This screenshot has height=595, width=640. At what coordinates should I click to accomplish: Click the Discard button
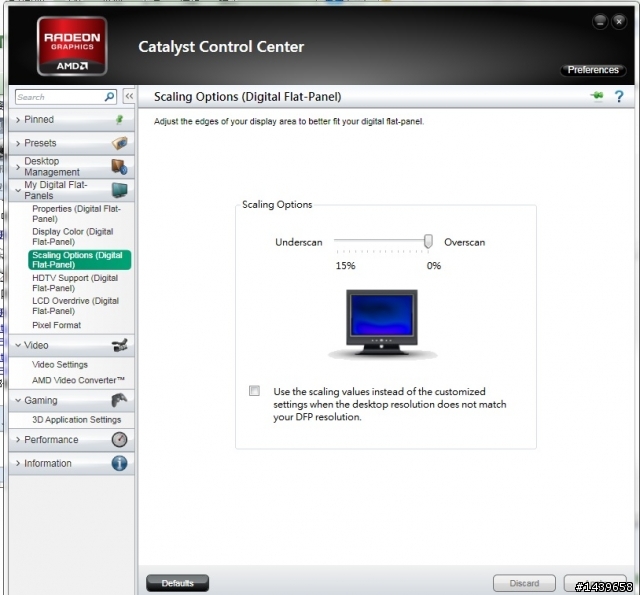[x=524, y=583]
